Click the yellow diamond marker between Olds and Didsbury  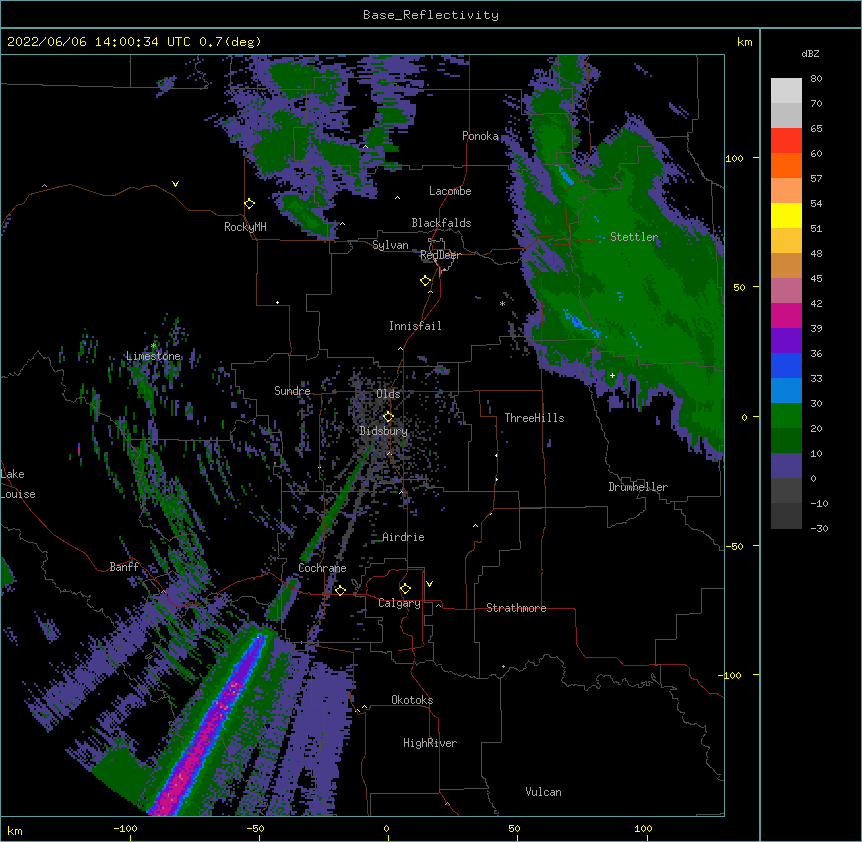pos(388,417)
